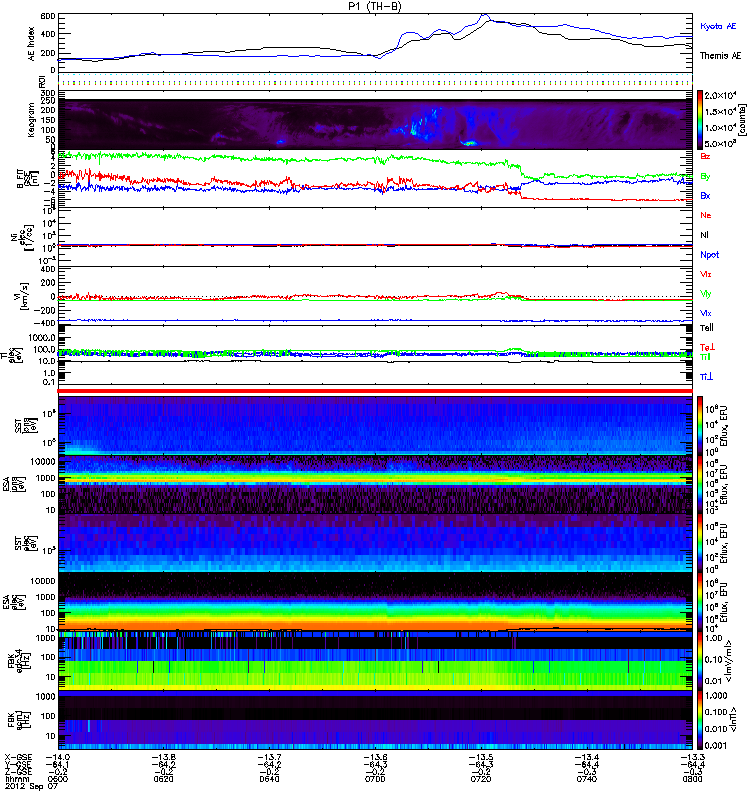
Task: Click the 2012 Sep 07 date label
Action: 32,787
